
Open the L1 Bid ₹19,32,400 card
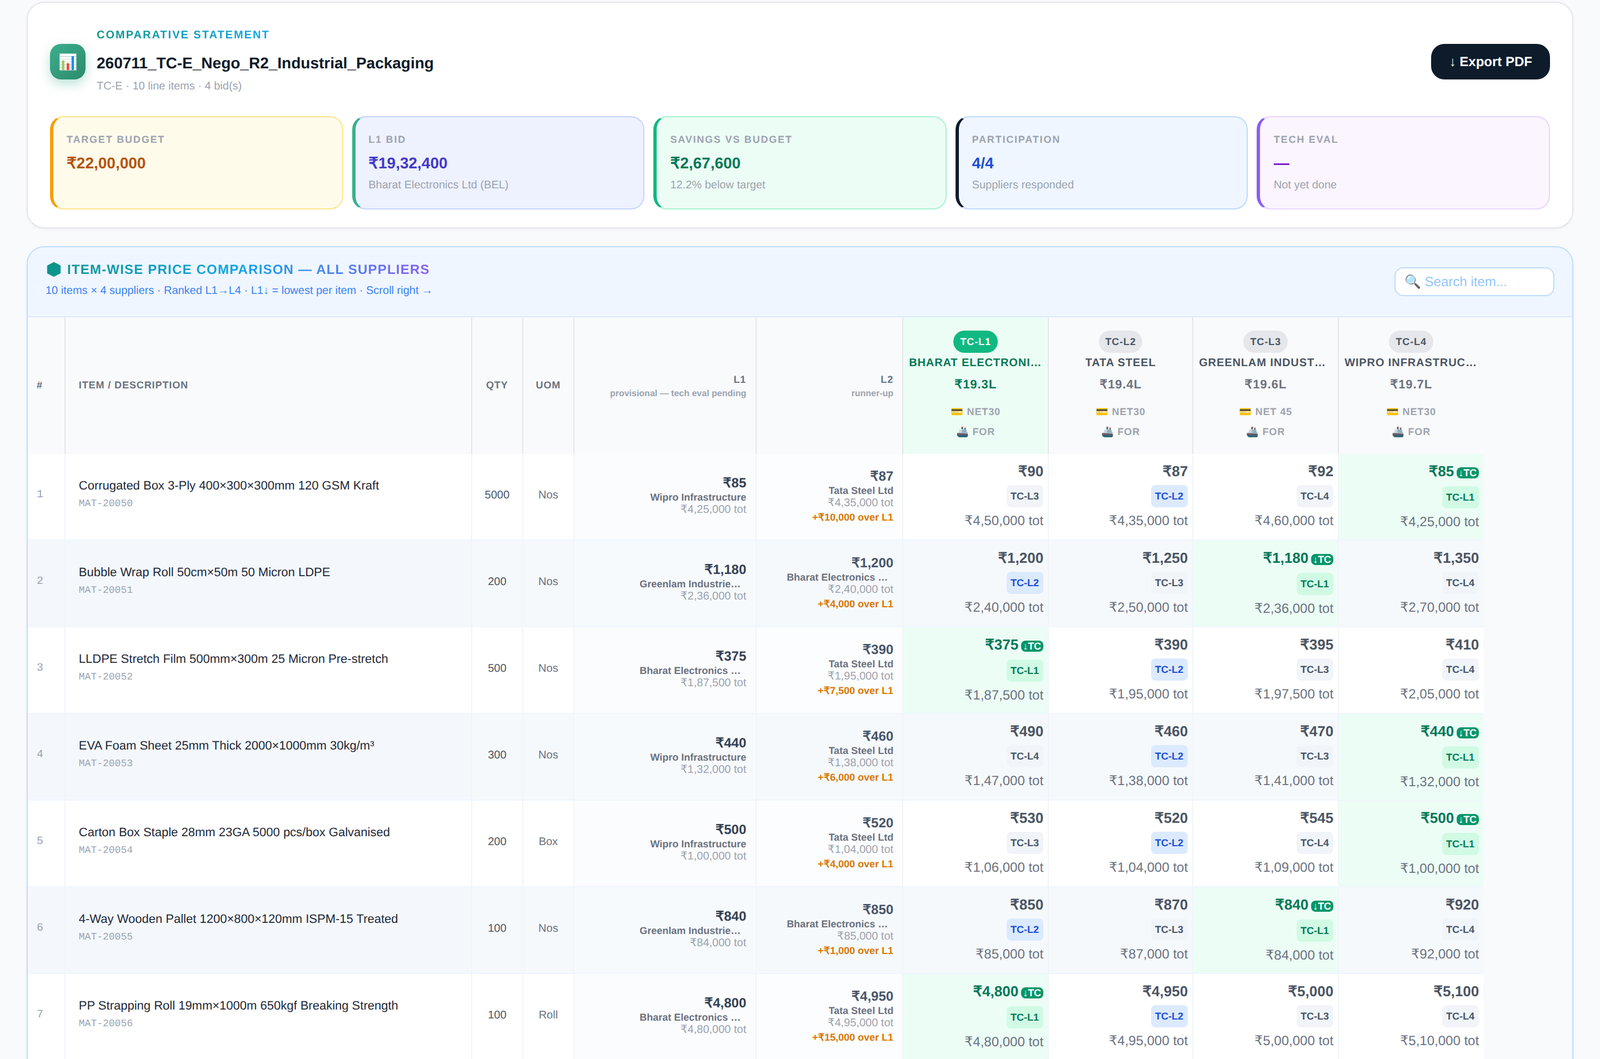(x=498, y=163)
